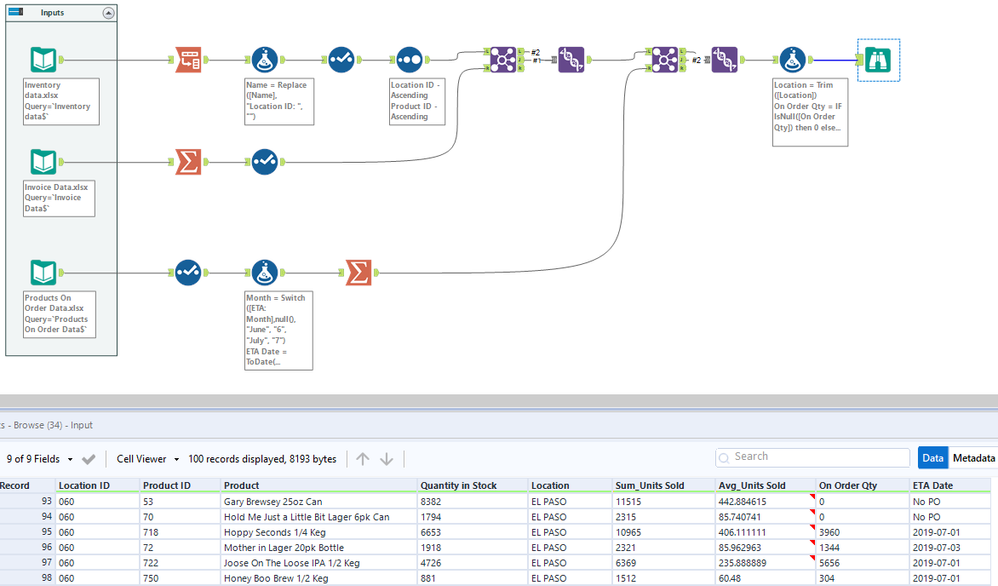
Task: Select the Inventory data.xlsx Input Data tool
Action: (43, 60)
